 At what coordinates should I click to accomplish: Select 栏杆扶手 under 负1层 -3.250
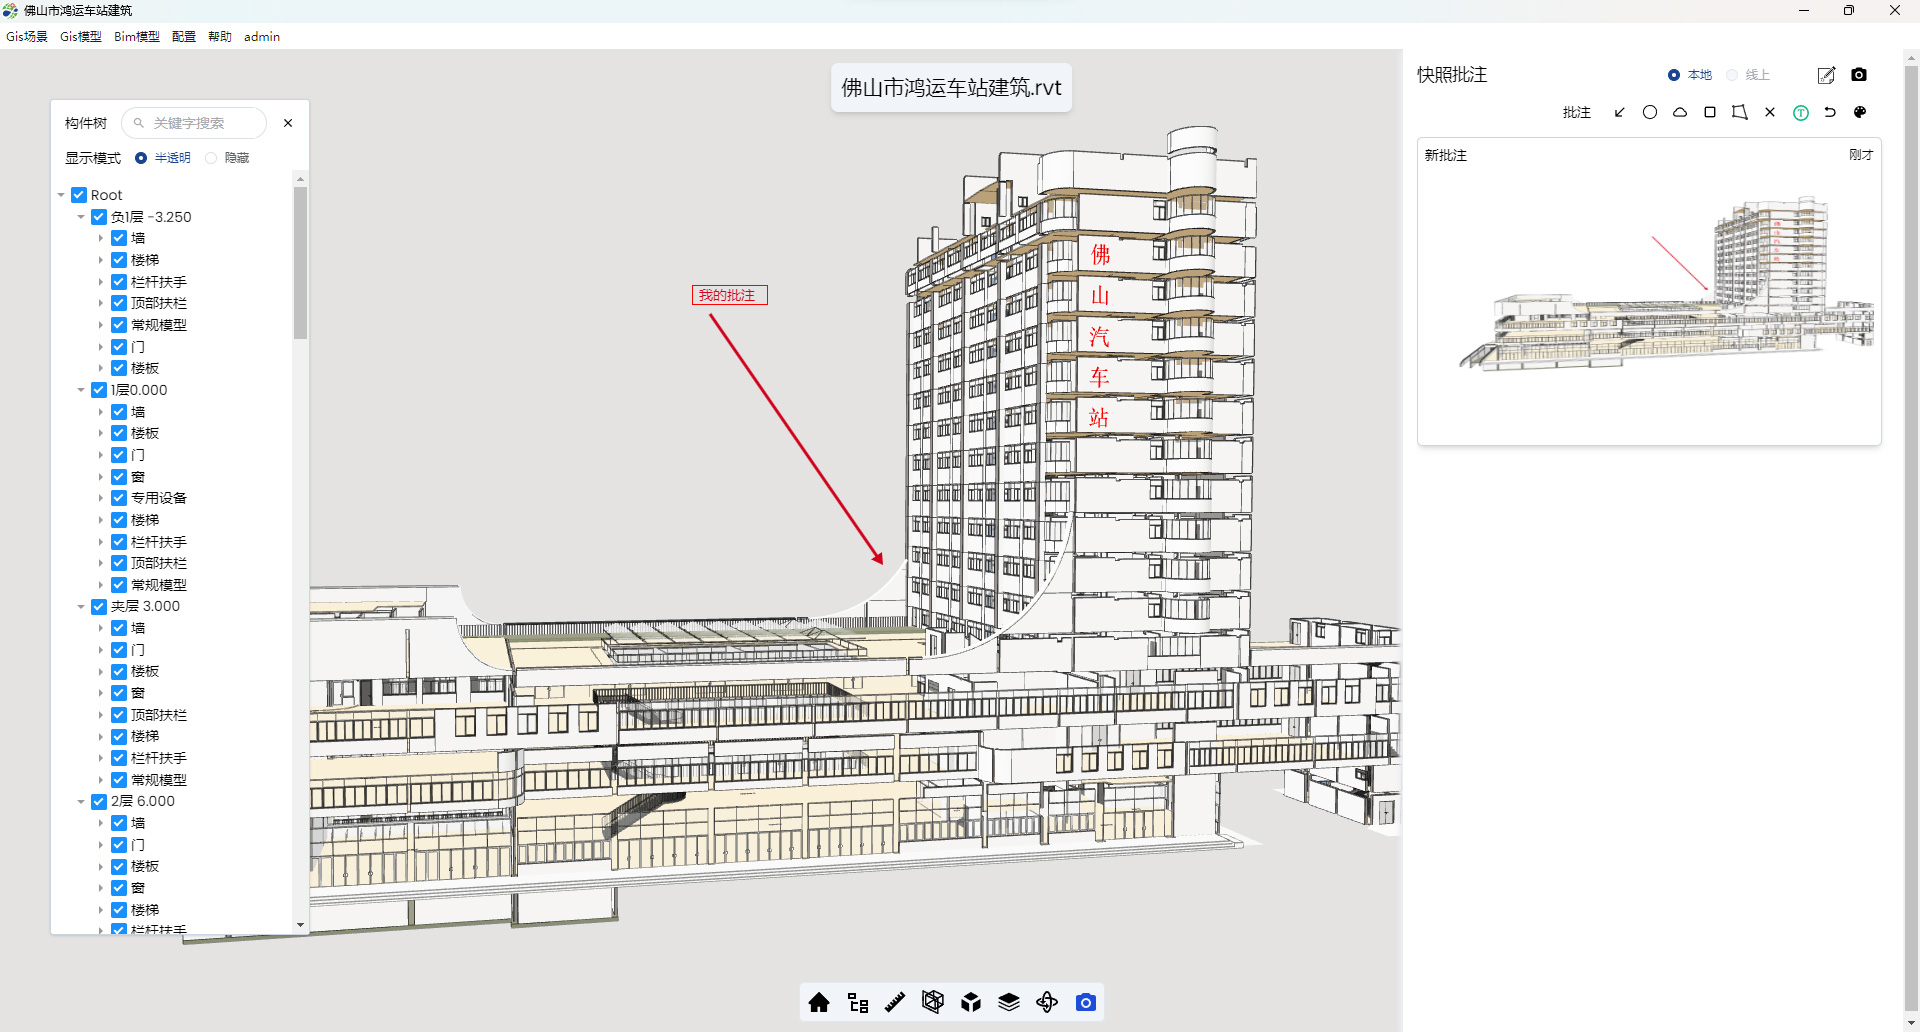coord(159,282)
